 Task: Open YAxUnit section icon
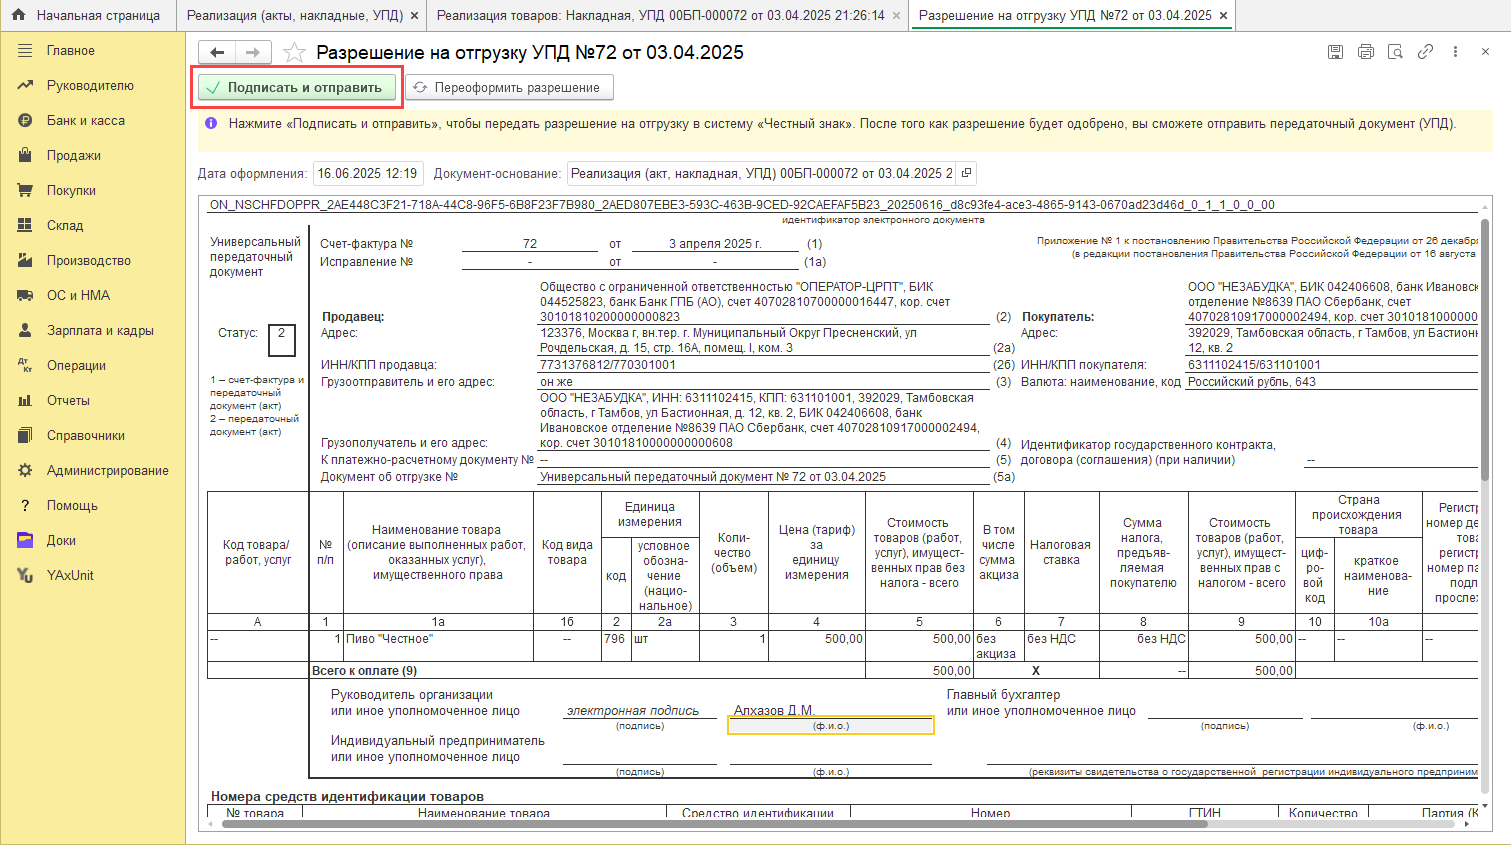[25, 575]
